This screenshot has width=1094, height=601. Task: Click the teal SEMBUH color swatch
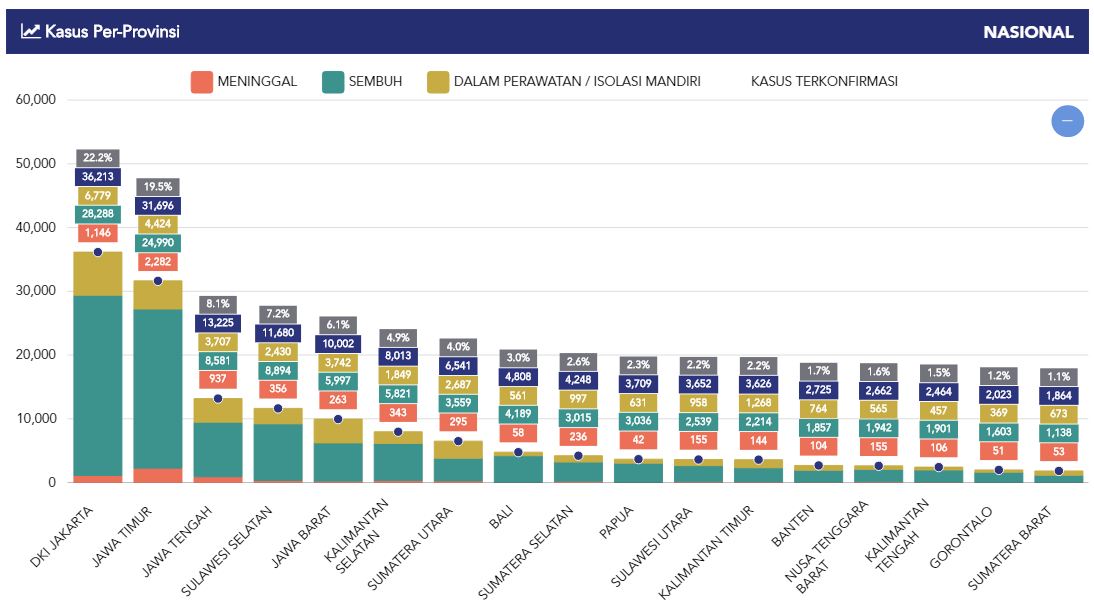click(x=334, y=82)
